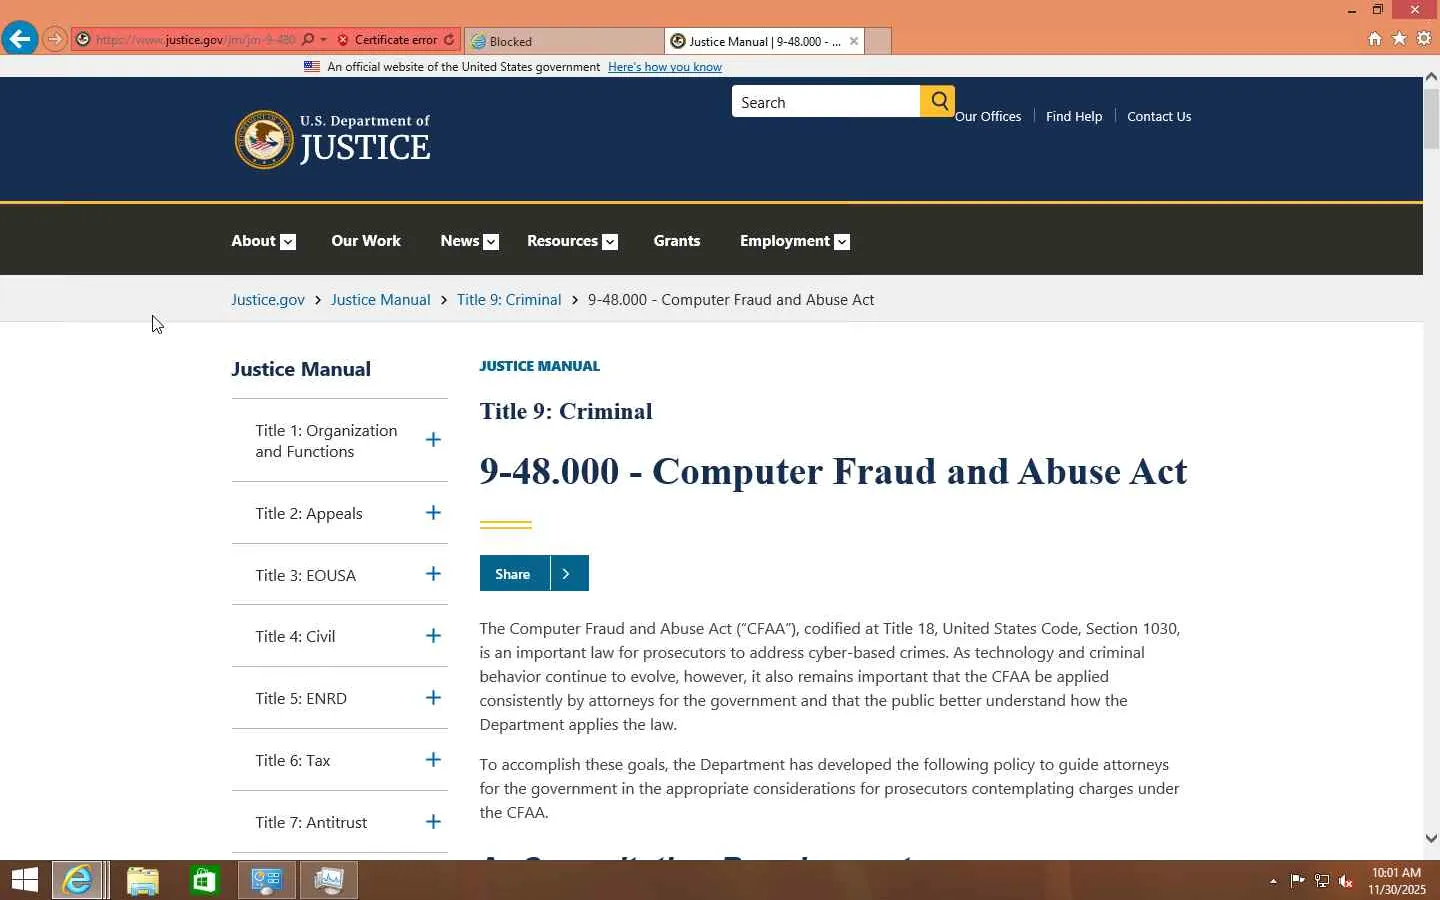Expand Title 6: Tax plus icon
1440x900 pixels.
pos(433,760)
